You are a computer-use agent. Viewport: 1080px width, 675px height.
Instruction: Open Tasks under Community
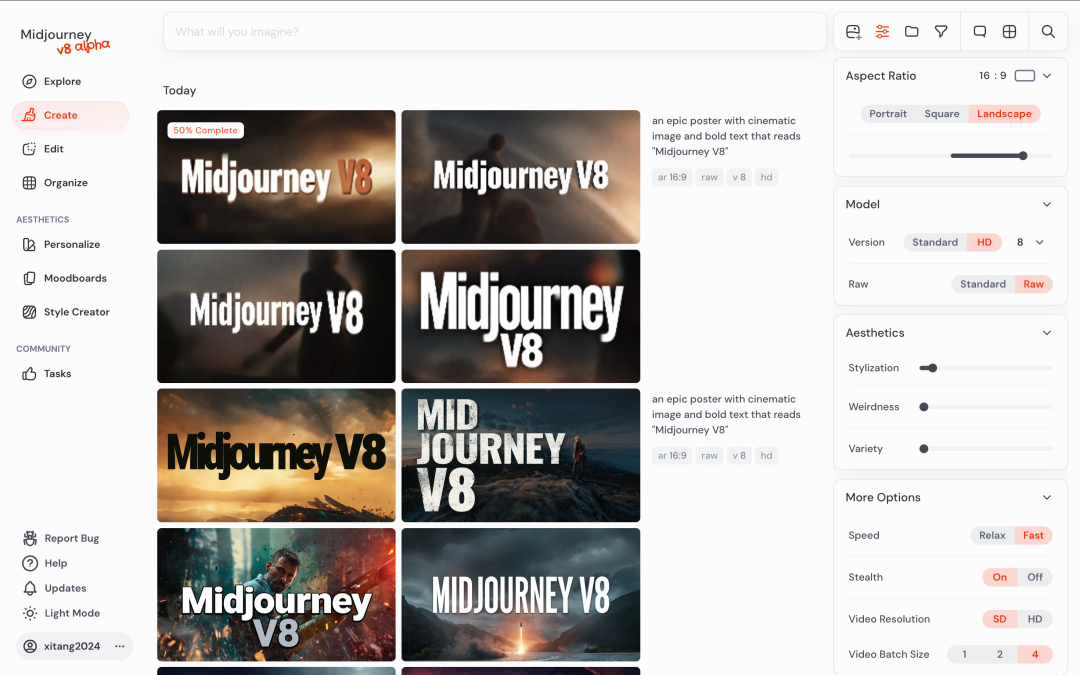click(x=57, y=373)
